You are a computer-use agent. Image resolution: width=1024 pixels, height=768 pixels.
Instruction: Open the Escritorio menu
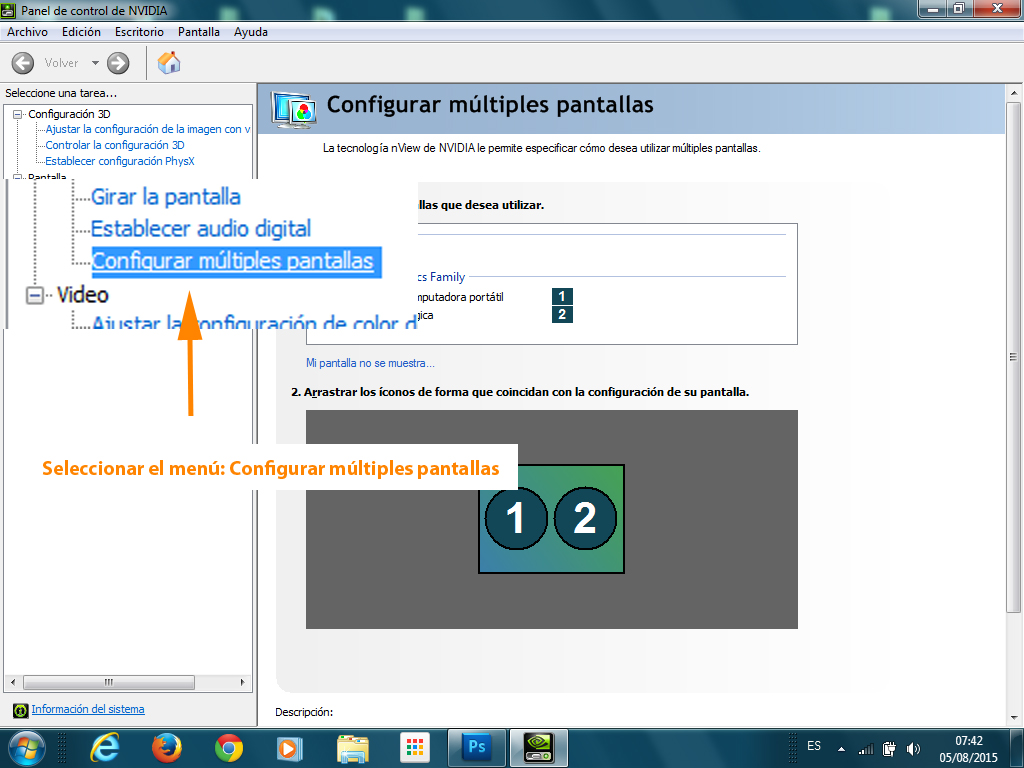click(139, 32)
